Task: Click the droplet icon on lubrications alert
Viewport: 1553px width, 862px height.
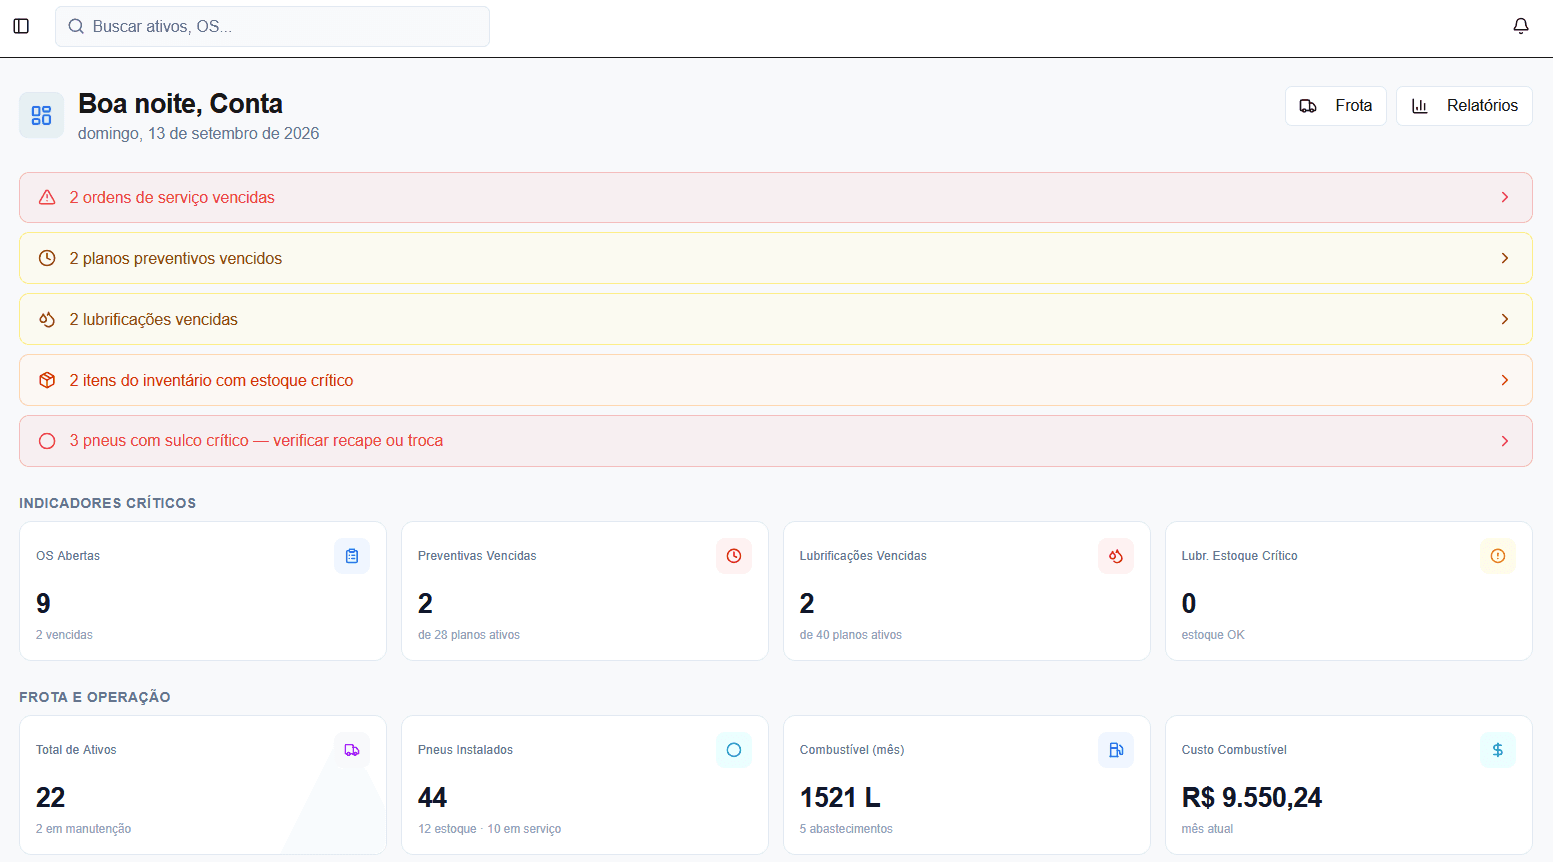Action: click(47, 319)
